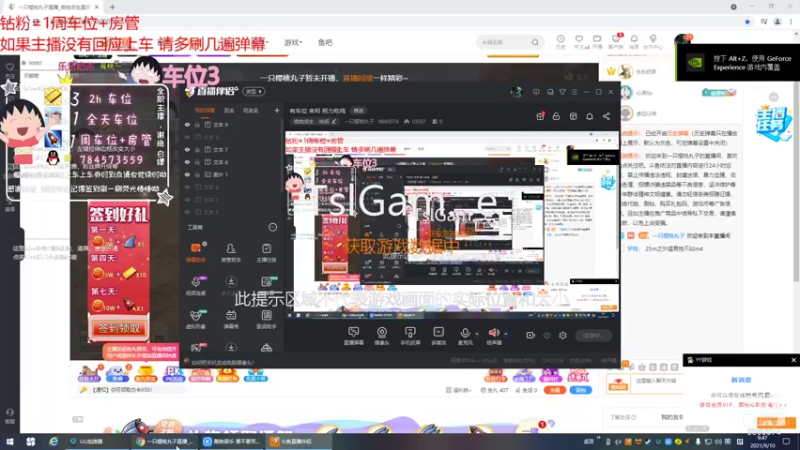
Task: Open the 创作中心 creator center icon
Action: tap(653, 42)
